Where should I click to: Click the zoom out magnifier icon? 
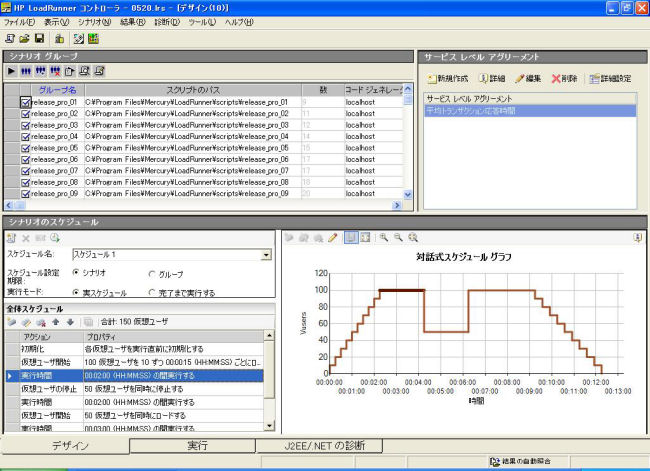[398, 238]
